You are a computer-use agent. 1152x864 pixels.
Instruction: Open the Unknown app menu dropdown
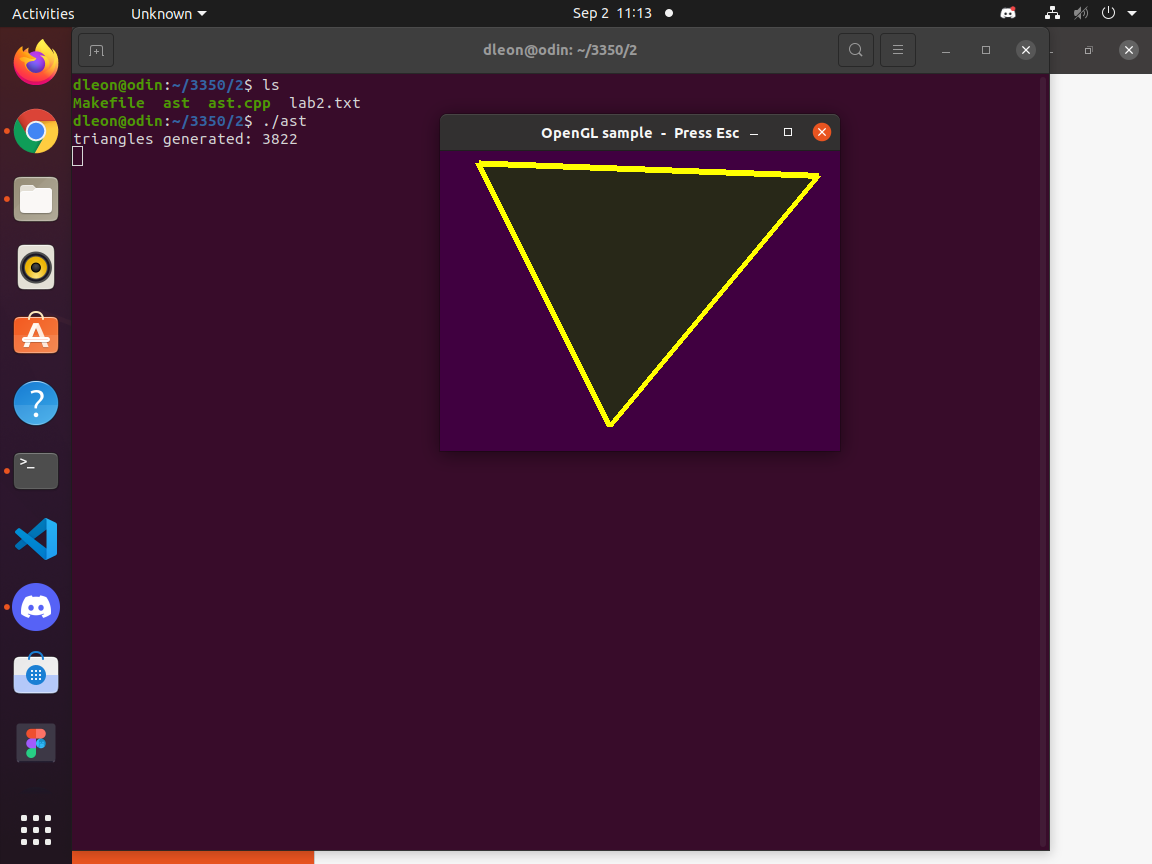pos(168,13)
